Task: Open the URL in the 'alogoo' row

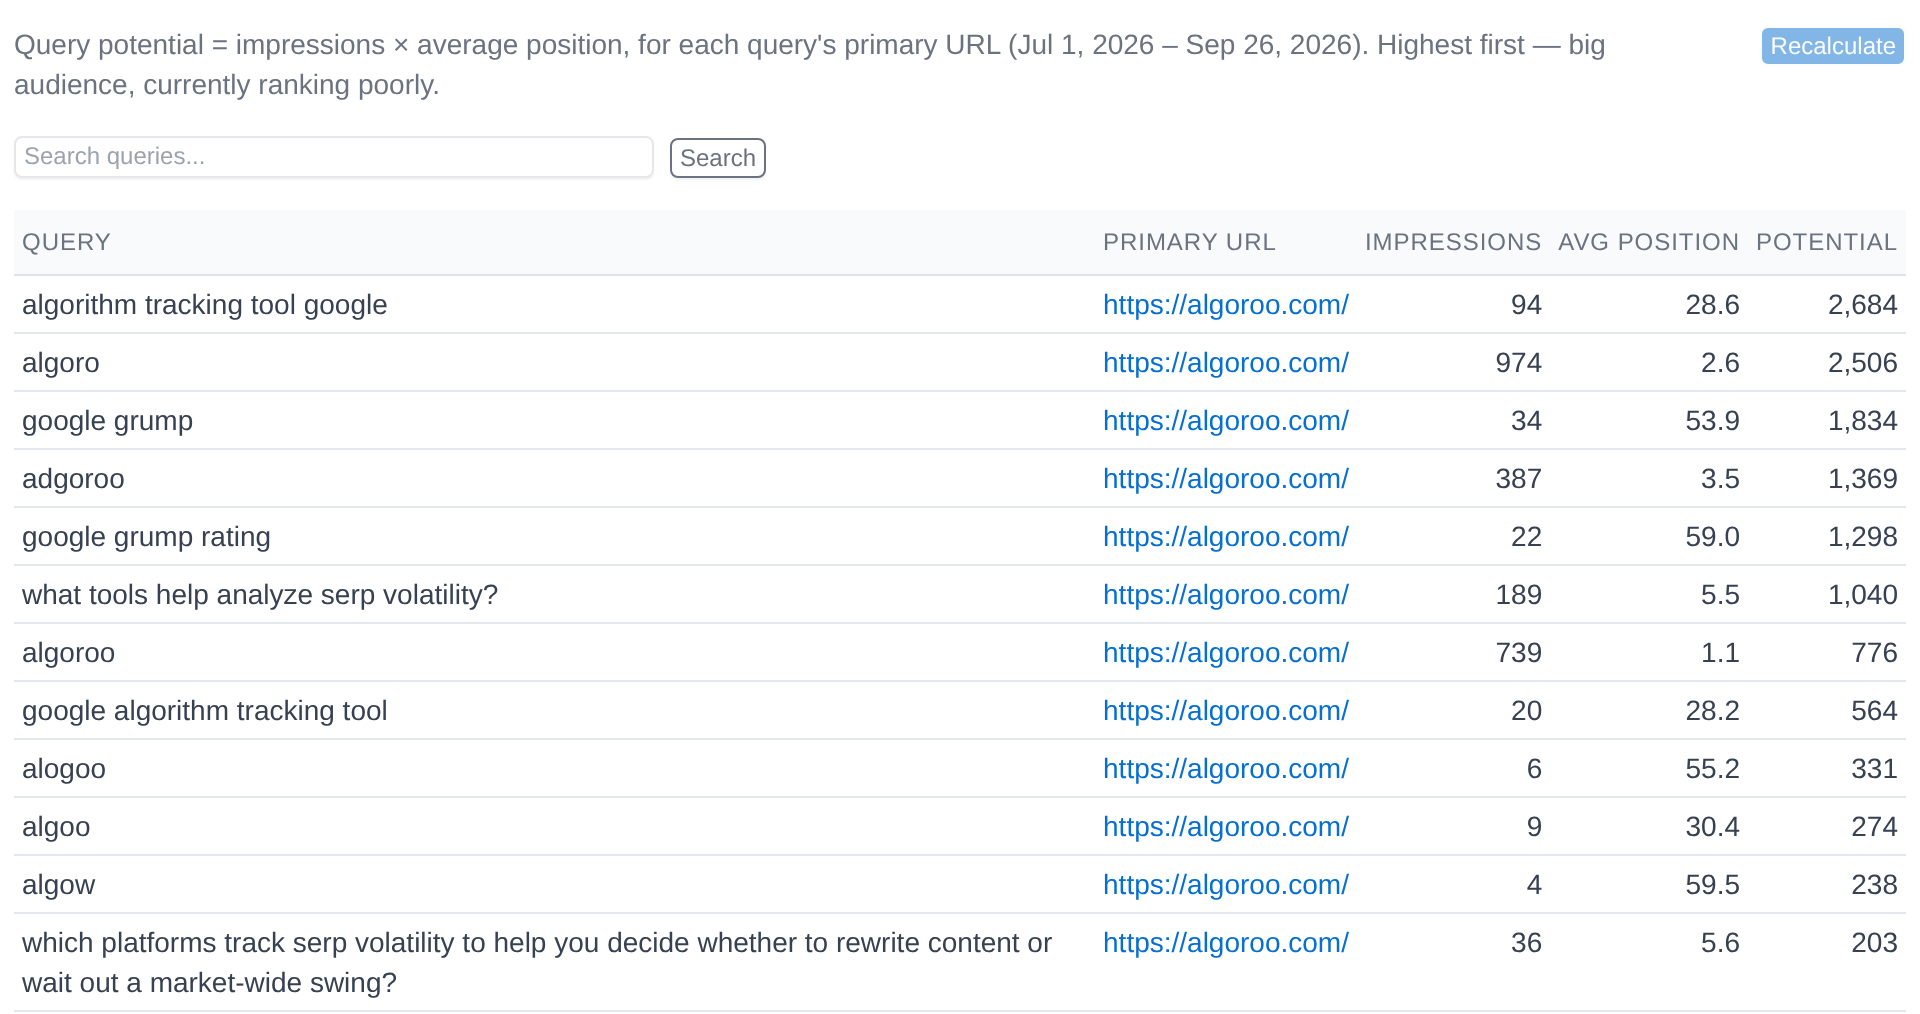Action: click(1225, 769)
